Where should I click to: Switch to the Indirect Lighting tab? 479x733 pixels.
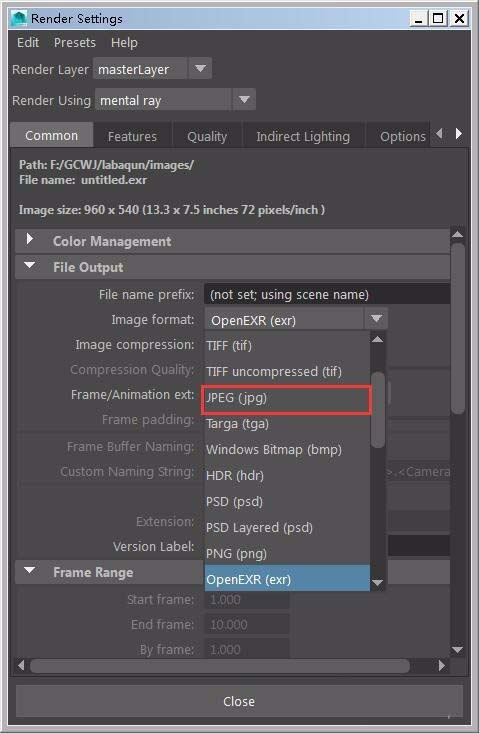tap(303, 137)
